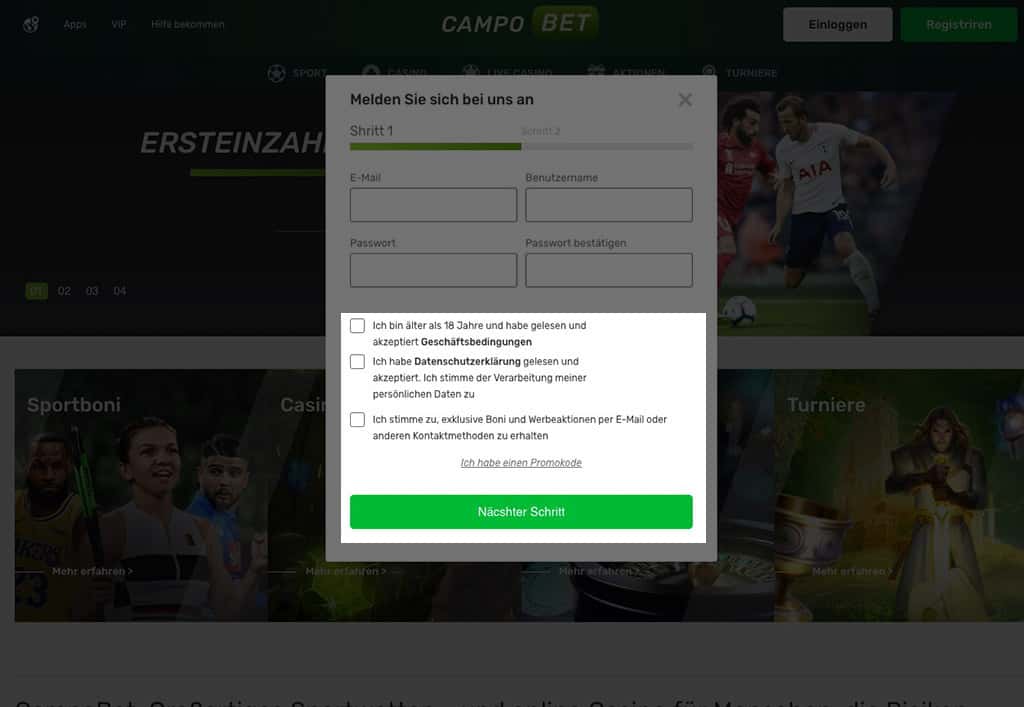Image resolution: width=1024 pixels, height=707 pixels.
Task: Click the Aktionen gift icon
Action: coord(596,71)
